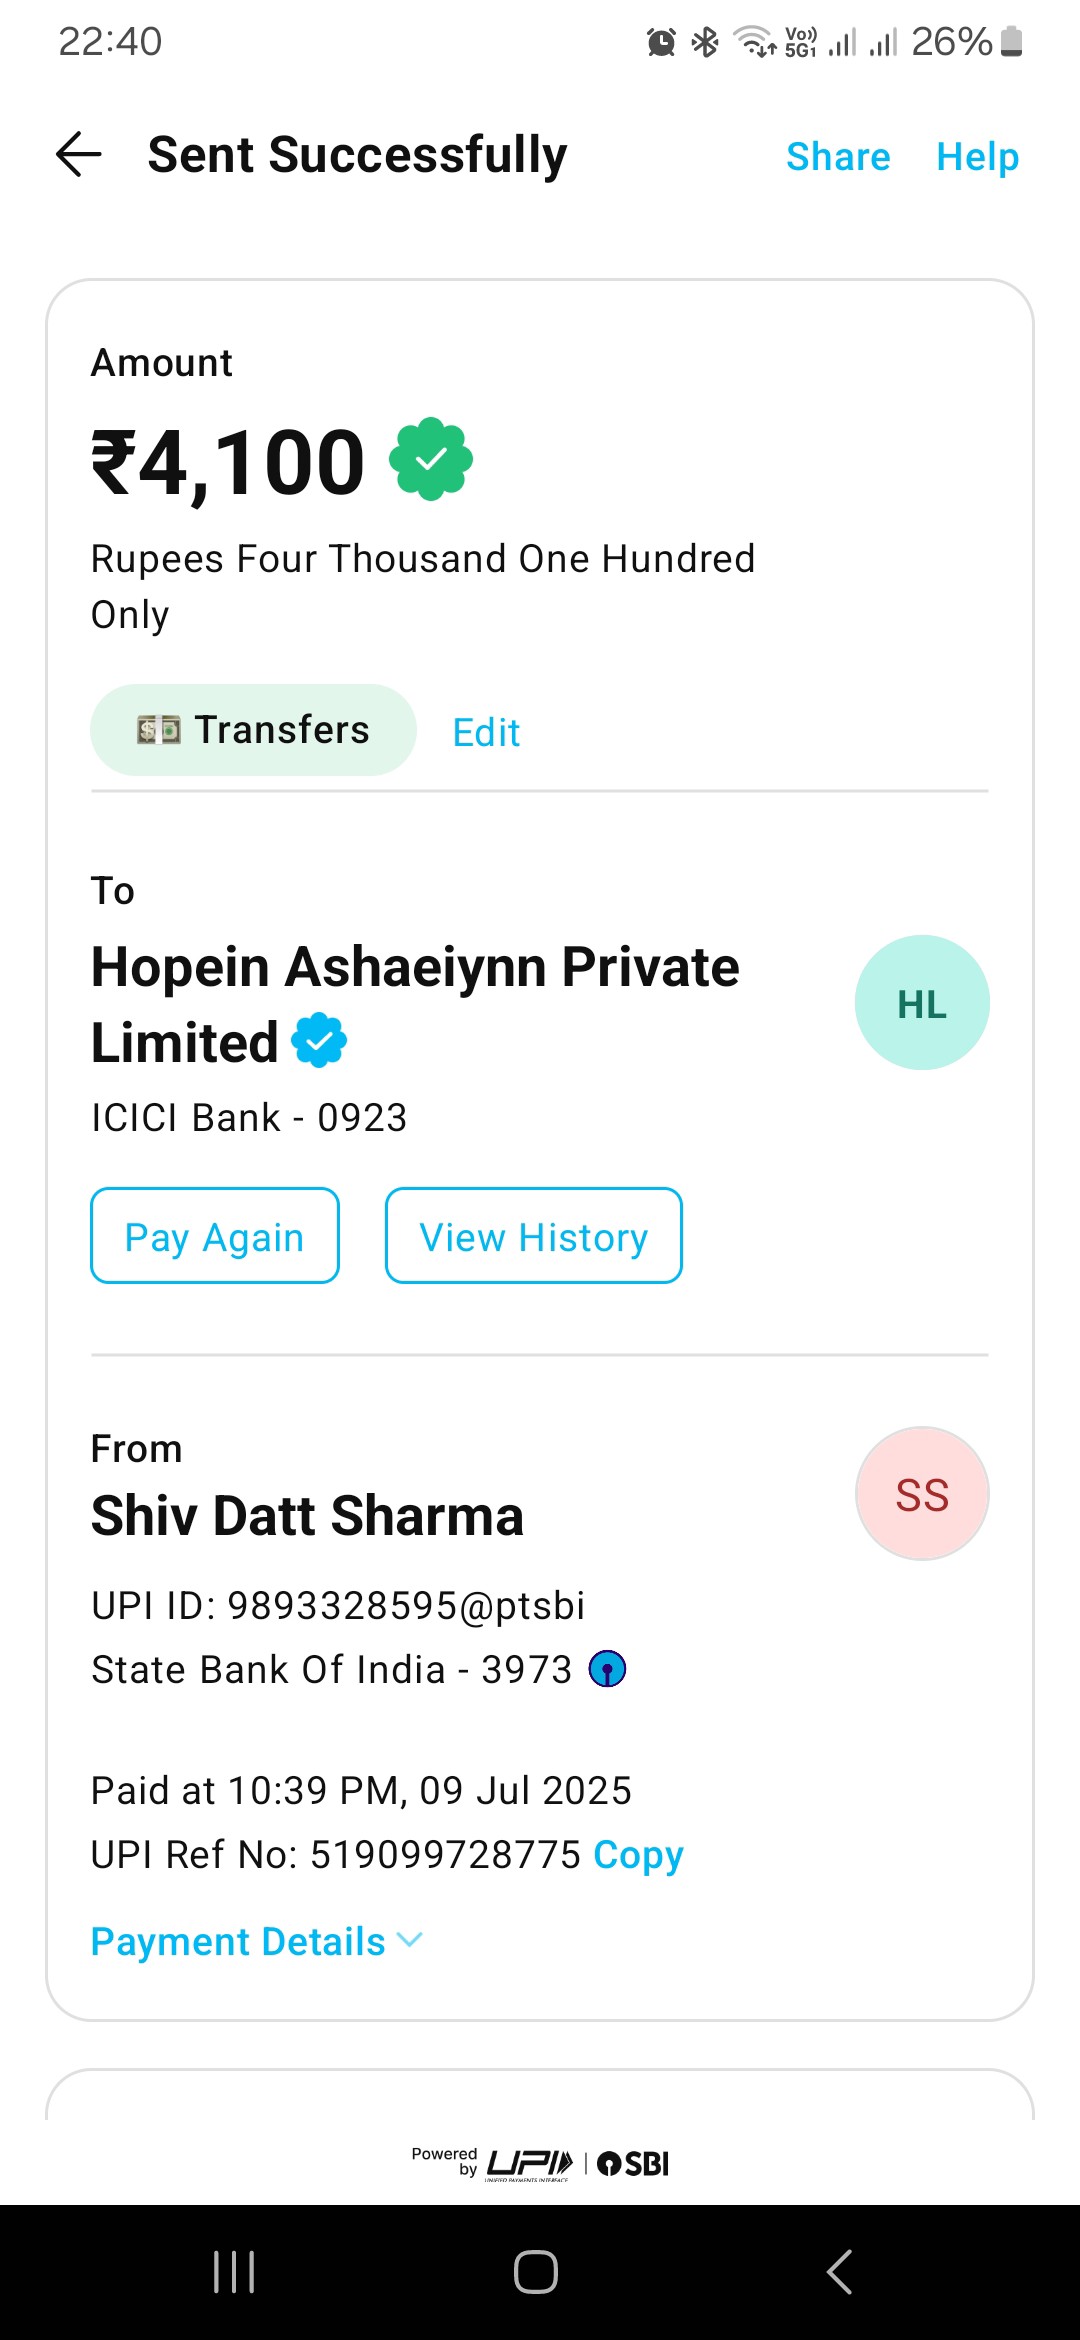This screenshot has width=1080, height=2340.
Task: Select the Transfers category chip
Action: click(x=253, y=730)
